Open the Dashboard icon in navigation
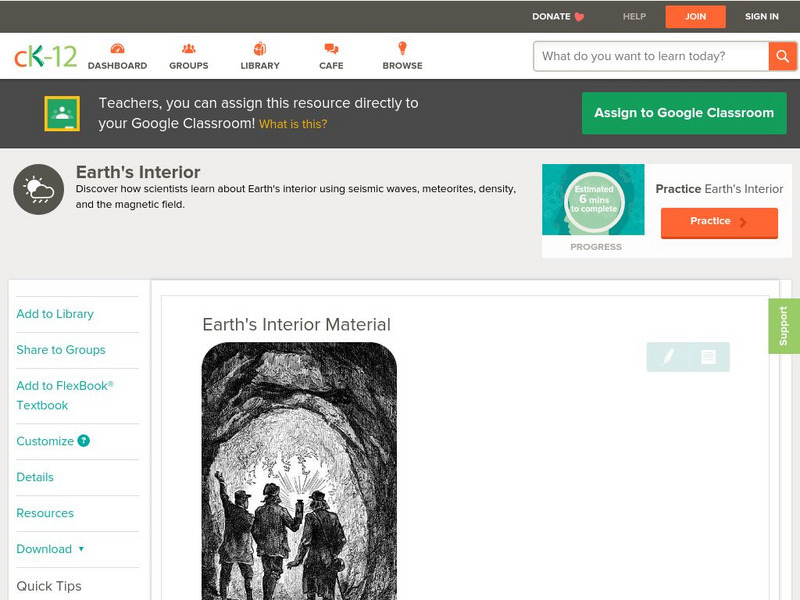The width and height of the screenshot is (800, 600). (117, 49)
